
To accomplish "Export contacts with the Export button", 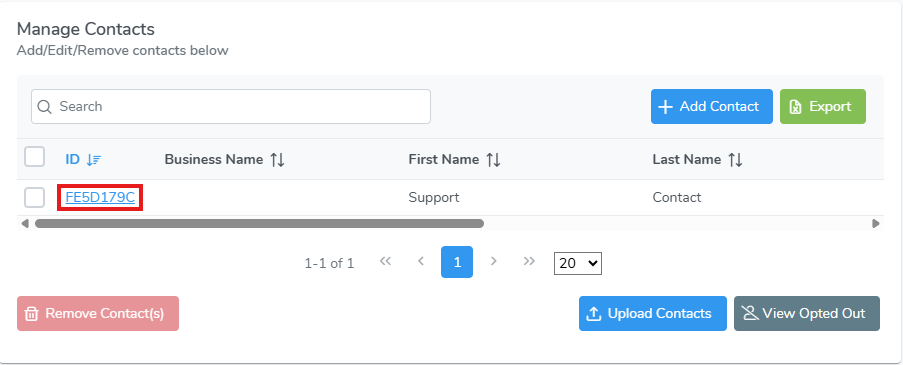I will [x=823, y=107].
